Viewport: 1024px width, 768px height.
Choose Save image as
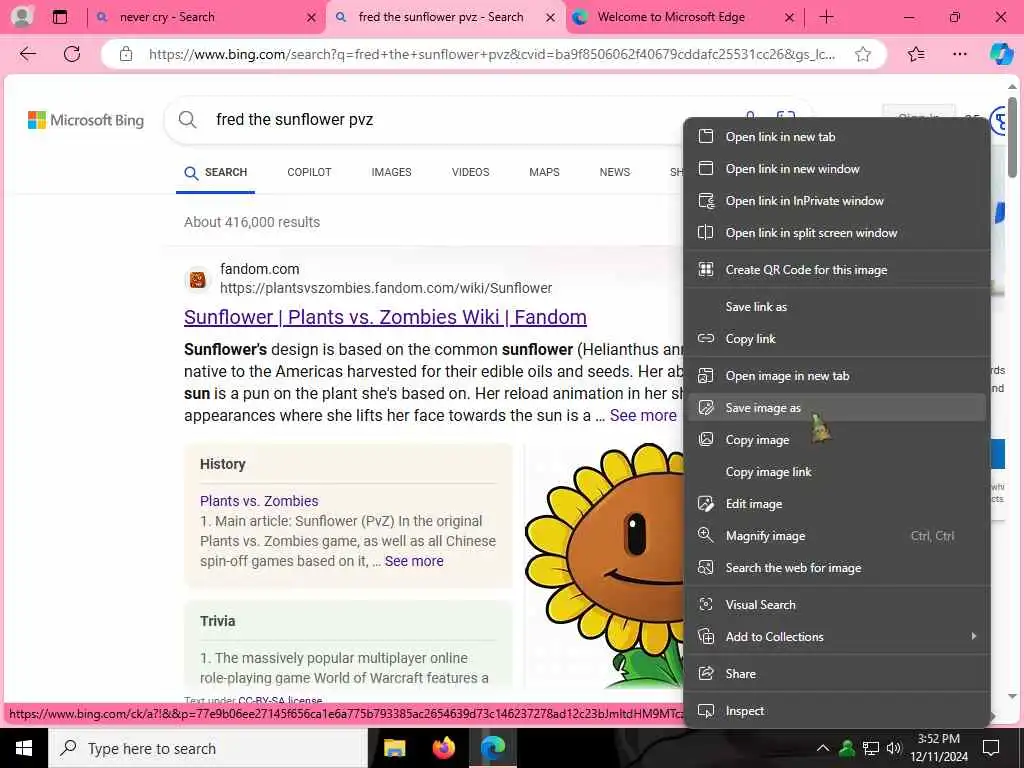point(836,408)
